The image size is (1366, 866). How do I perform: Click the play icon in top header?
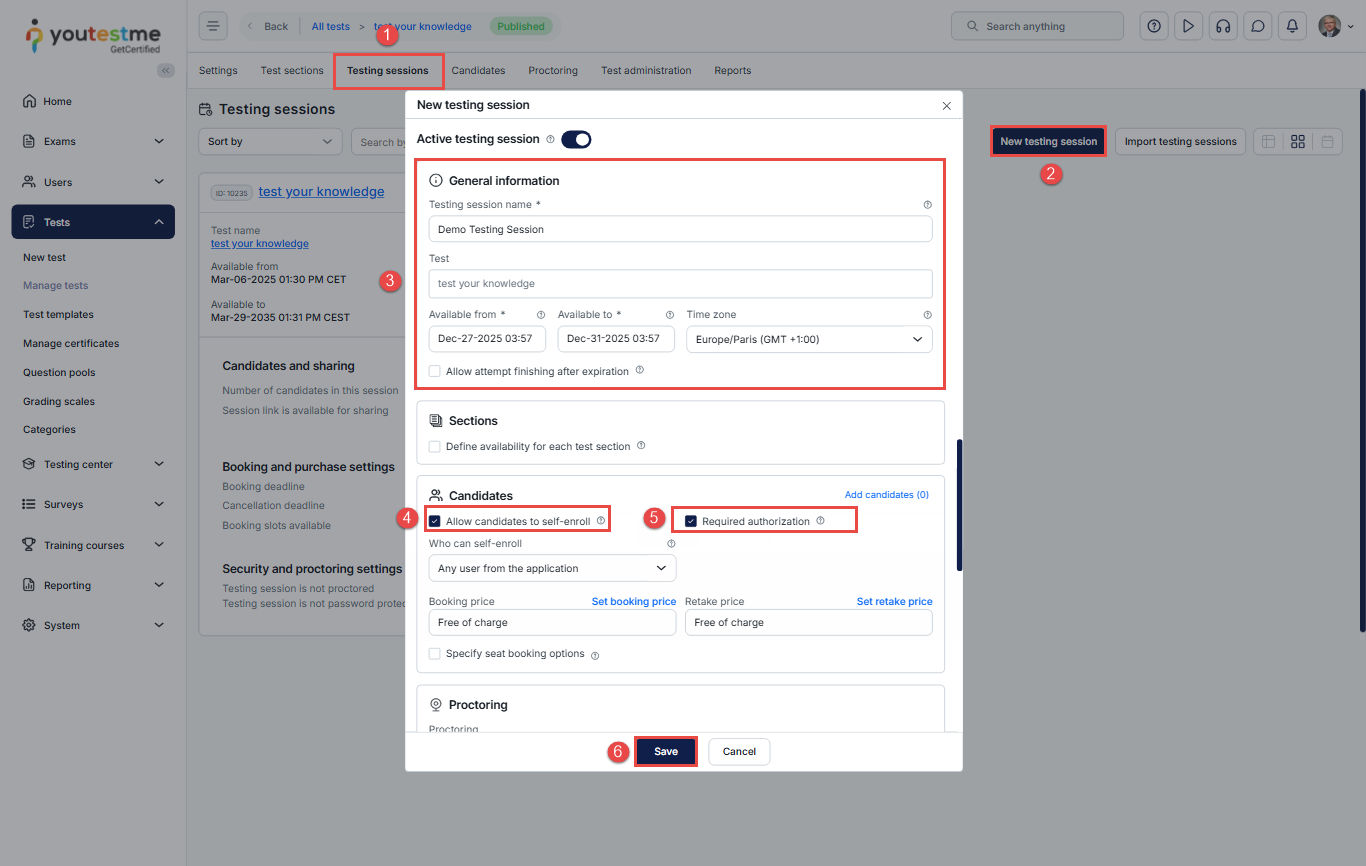(x=1188, y=26)
